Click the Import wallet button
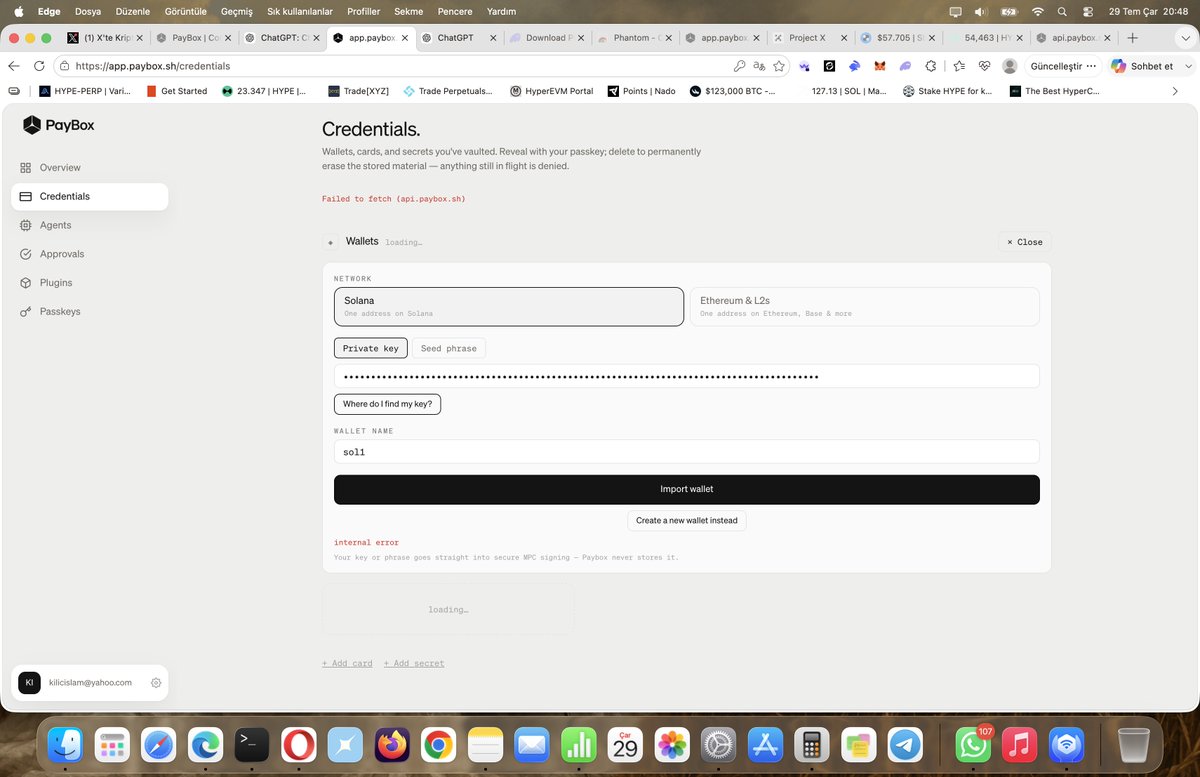Image resolution: width=1200 pixels, height=777 pixels. 687,490
